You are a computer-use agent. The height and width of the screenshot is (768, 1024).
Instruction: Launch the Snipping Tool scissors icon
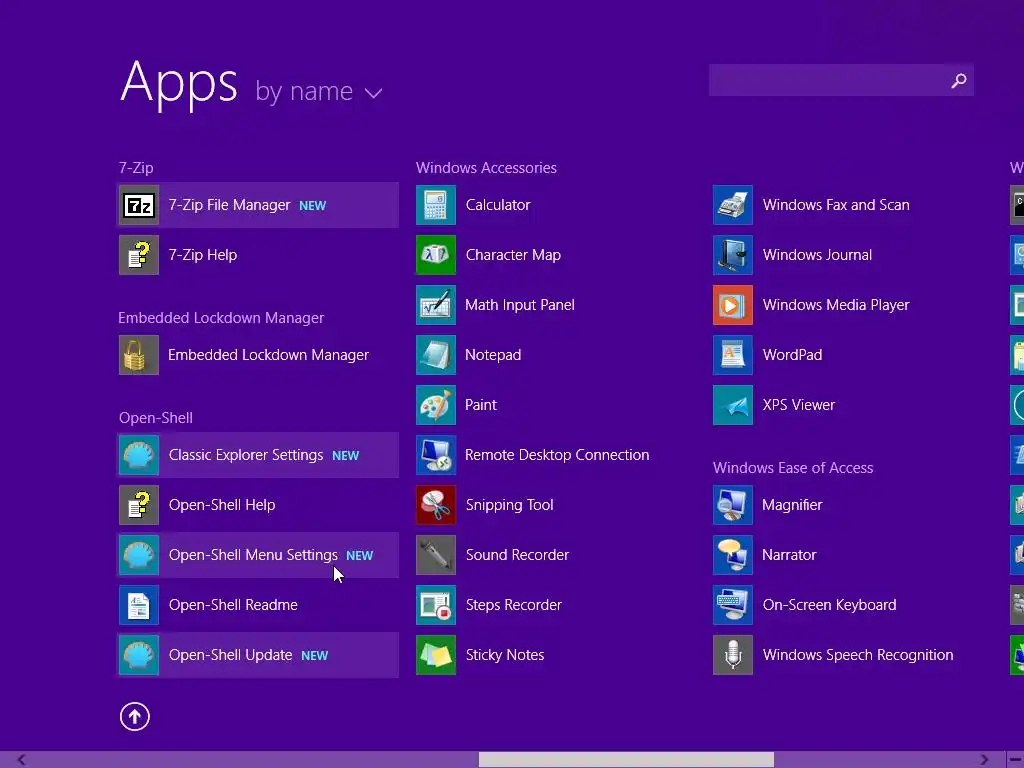tap(436, 505)
